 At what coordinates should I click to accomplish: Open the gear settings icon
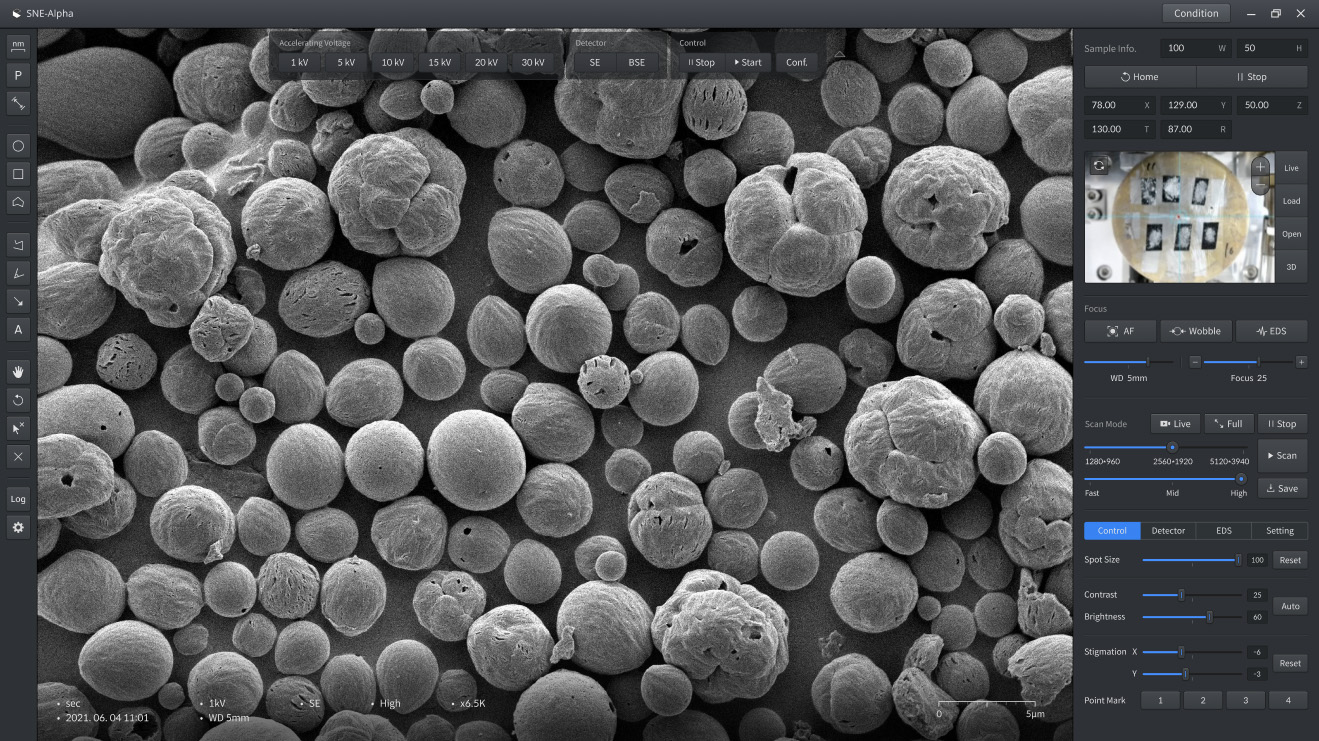(x=18, y=527)
